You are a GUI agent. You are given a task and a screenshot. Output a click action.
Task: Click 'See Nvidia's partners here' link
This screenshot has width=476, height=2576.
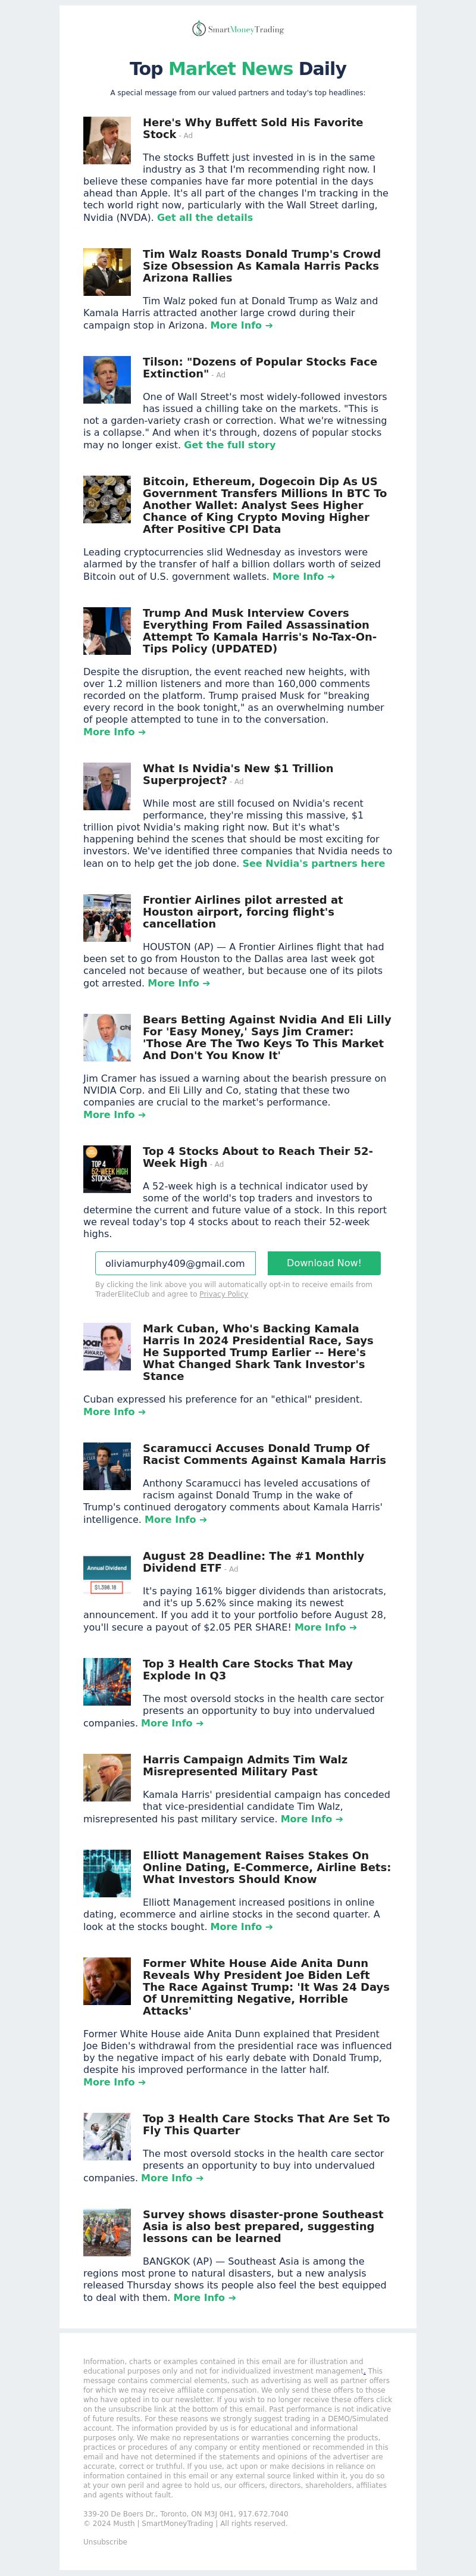click(x=313, y=863)
